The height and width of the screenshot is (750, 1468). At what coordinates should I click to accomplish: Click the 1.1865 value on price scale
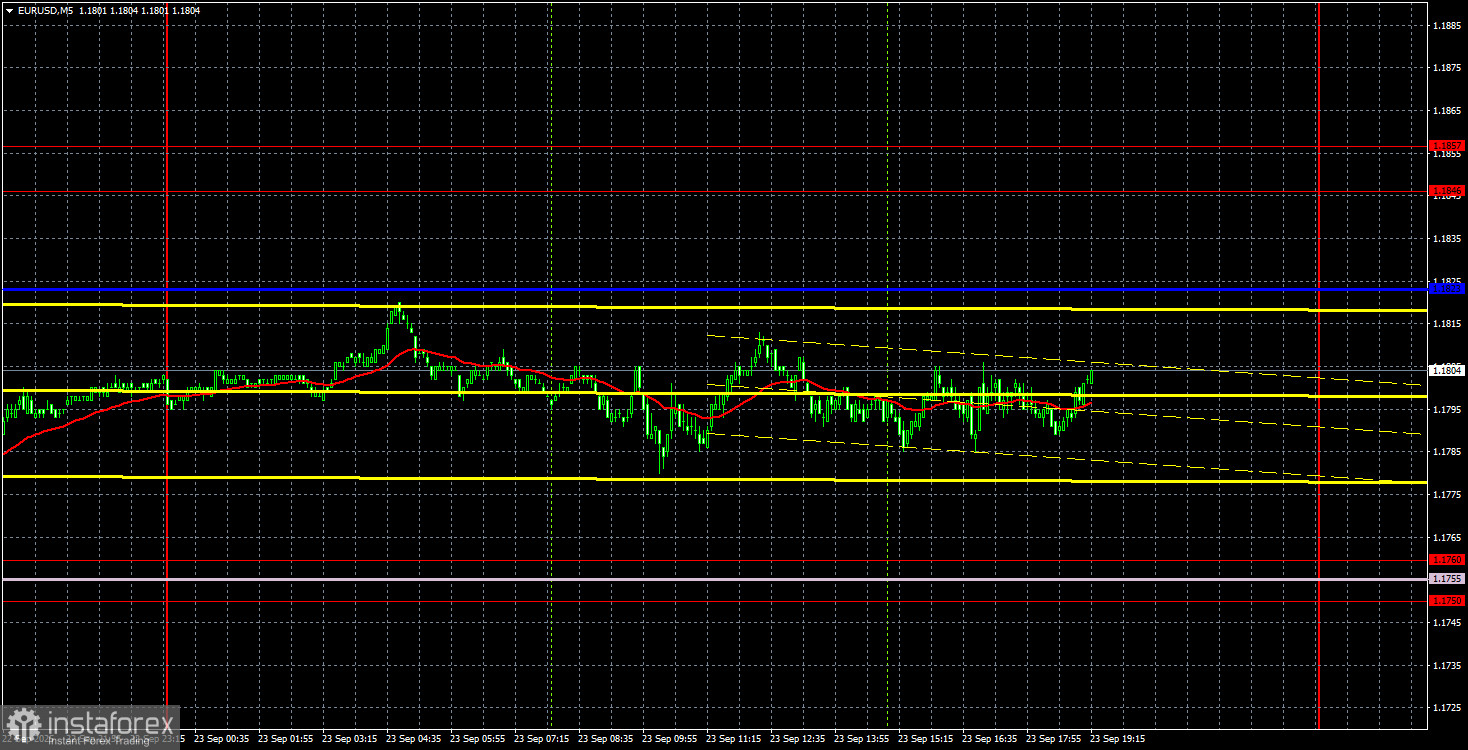(x=1448, y=111)
